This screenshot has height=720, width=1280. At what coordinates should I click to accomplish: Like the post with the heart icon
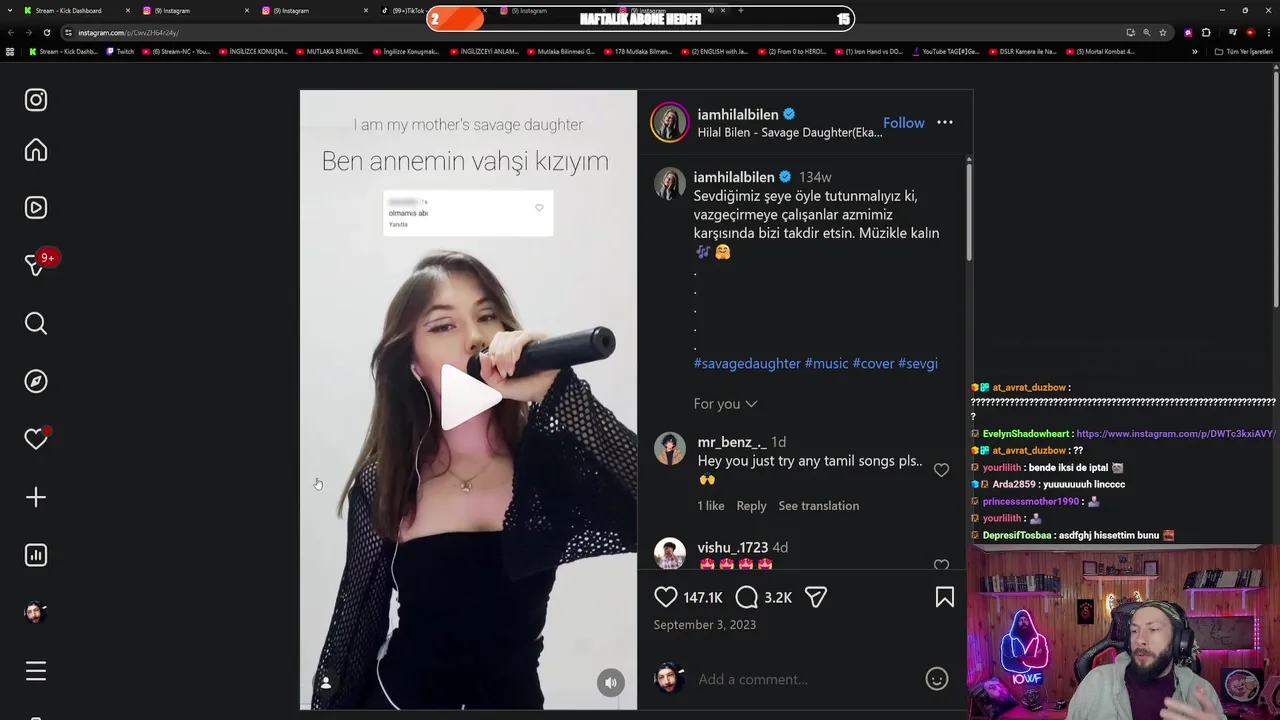pos(665,597)
